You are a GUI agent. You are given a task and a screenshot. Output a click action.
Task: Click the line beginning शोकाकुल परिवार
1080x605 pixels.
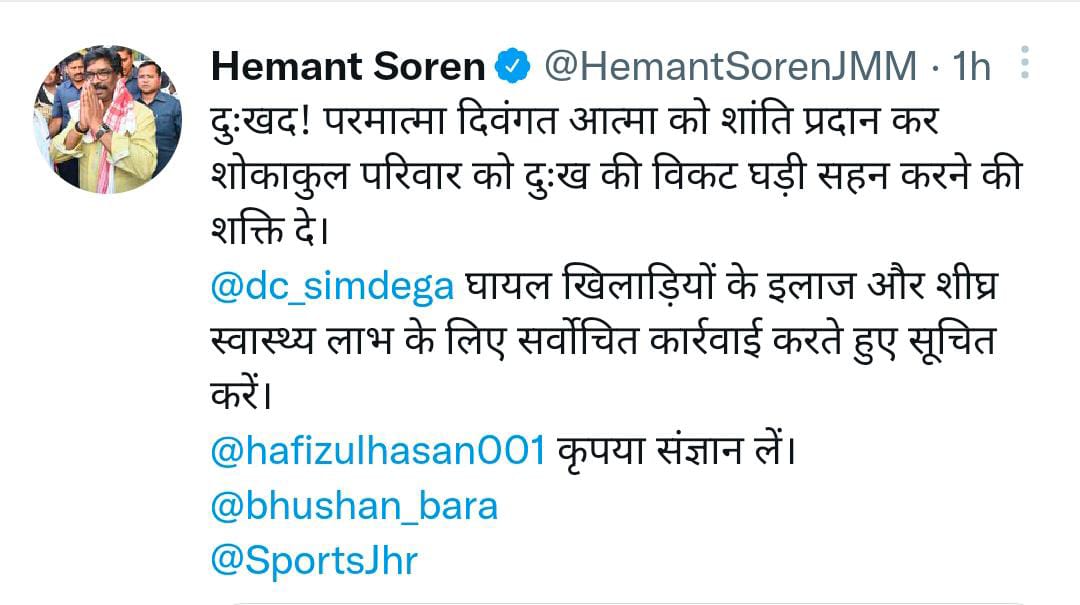[616, 177]
